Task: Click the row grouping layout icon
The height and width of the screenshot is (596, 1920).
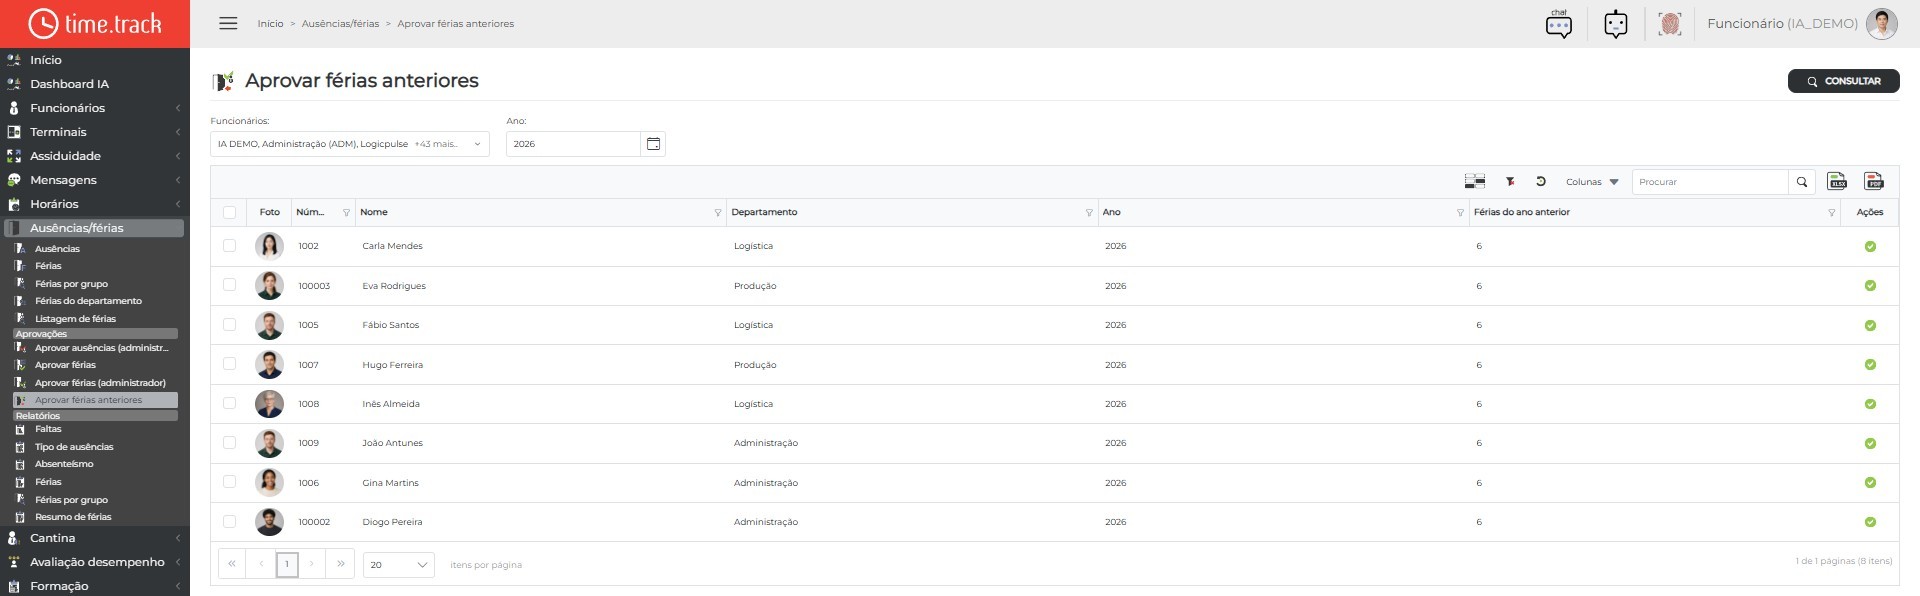Action: tap(1475, 181)
